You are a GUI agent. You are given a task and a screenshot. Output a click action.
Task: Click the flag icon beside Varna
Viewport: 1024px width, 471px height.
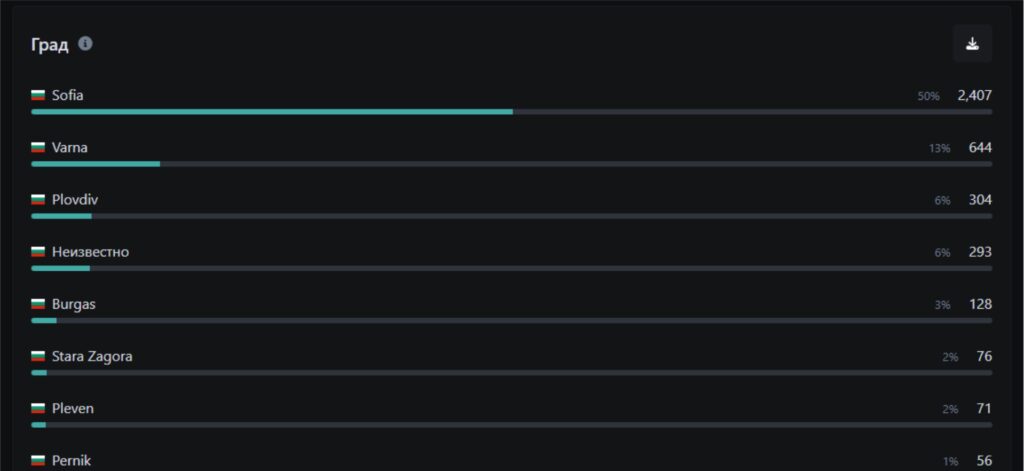[x=38, y=148]
